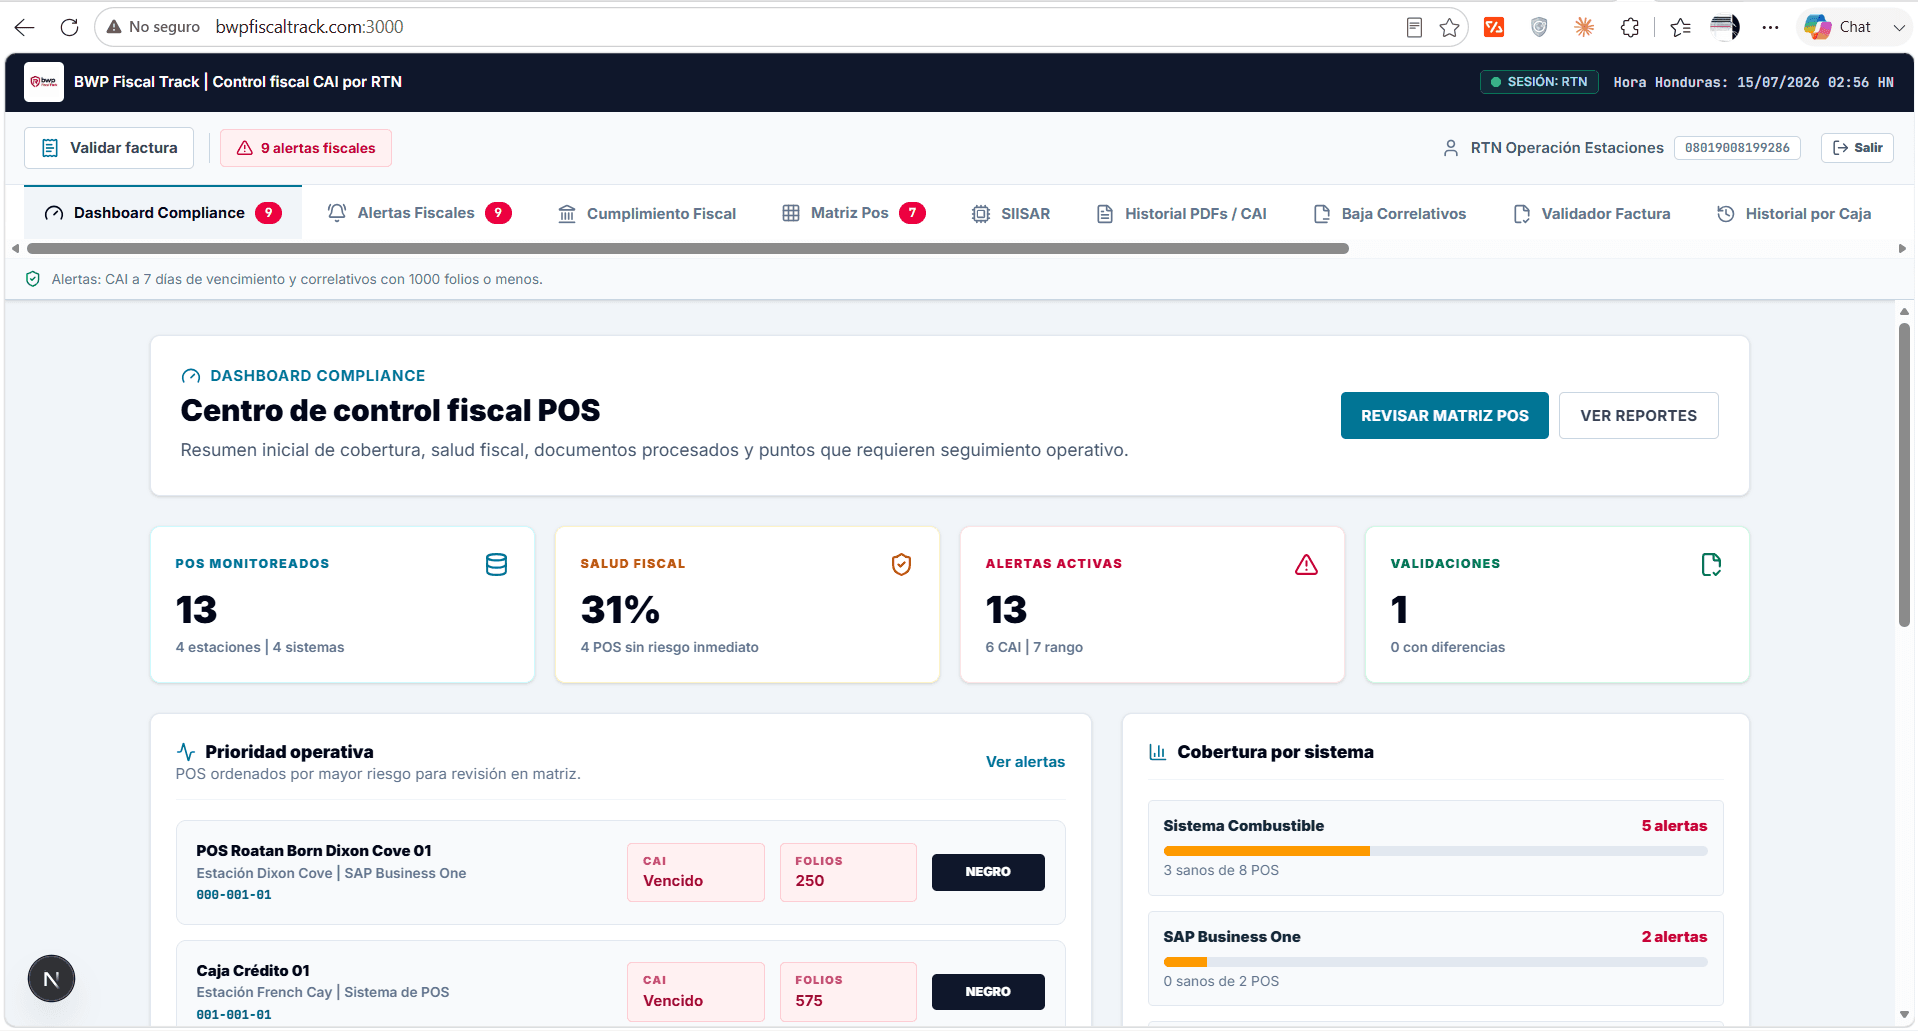The width and height of the screenshot is (1918, 1031).
Task: Switch to the SIISAR tab
Action: 1010,213
